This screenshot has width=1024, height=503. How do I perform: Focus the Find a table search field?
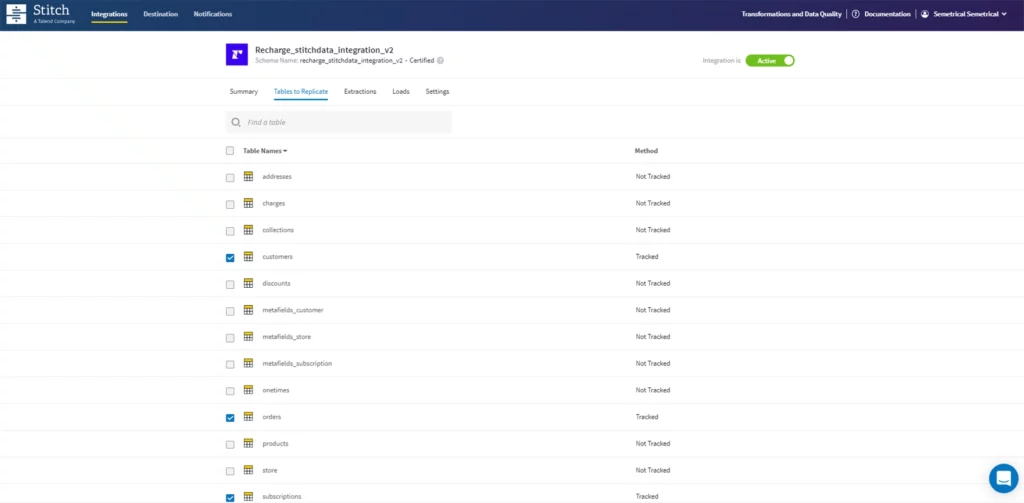tap(345, 122)
